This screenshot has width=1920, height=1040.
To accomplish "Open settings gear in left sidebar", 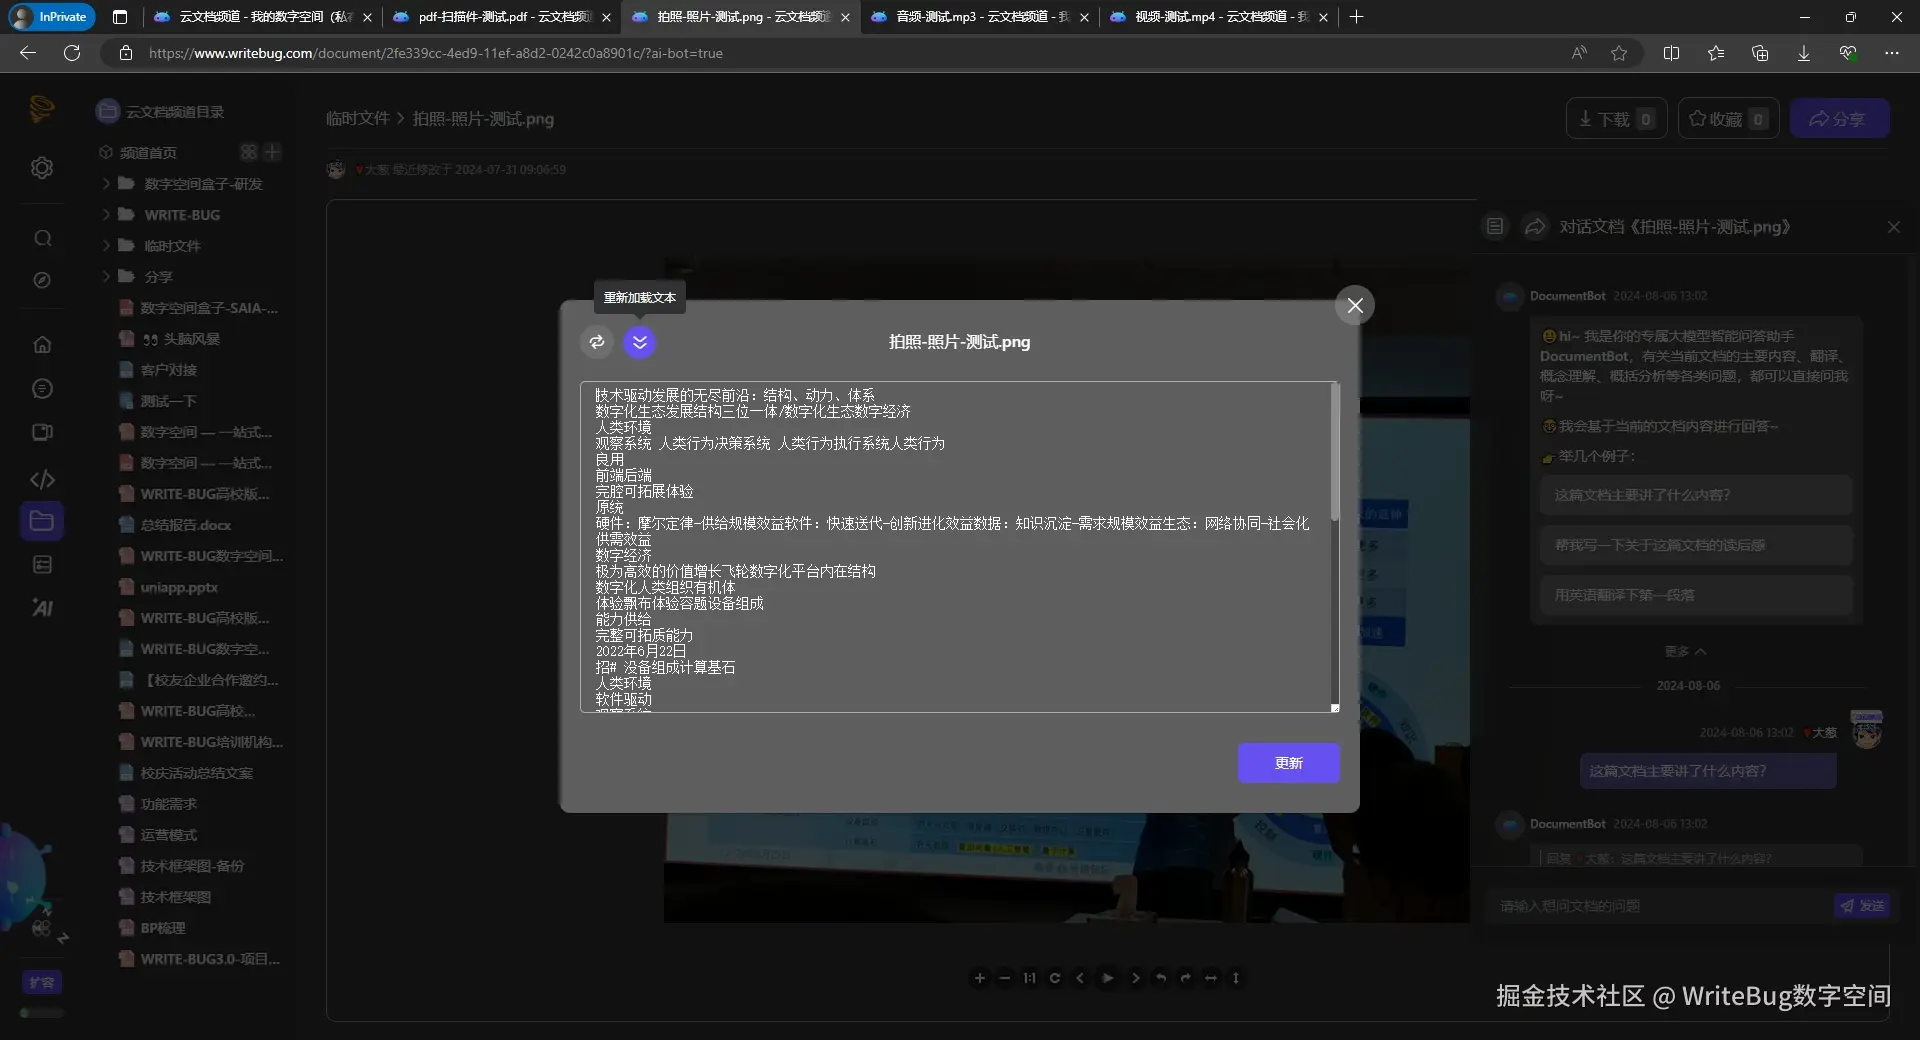I will tap(42, 168).
